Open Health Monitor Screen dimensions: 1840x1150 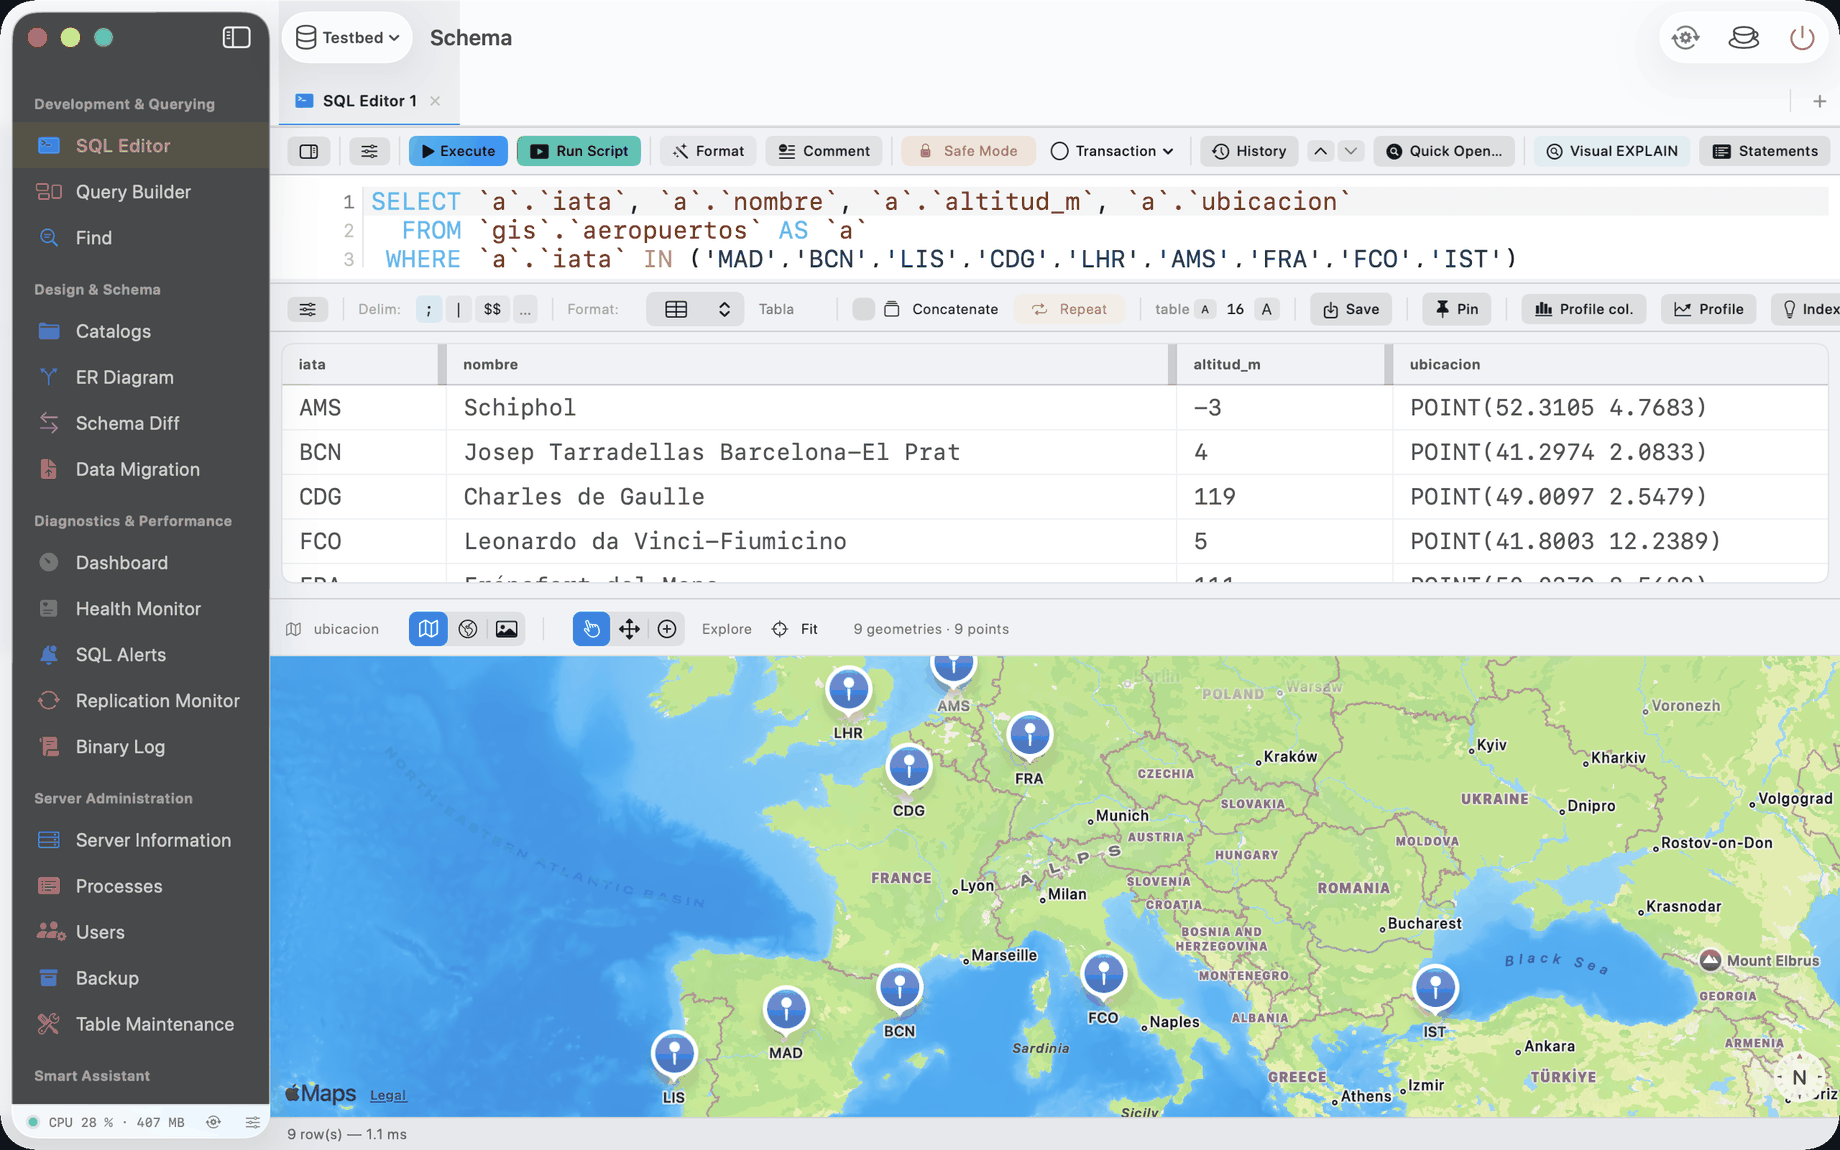pyautogui.click(x=140, y=608)
